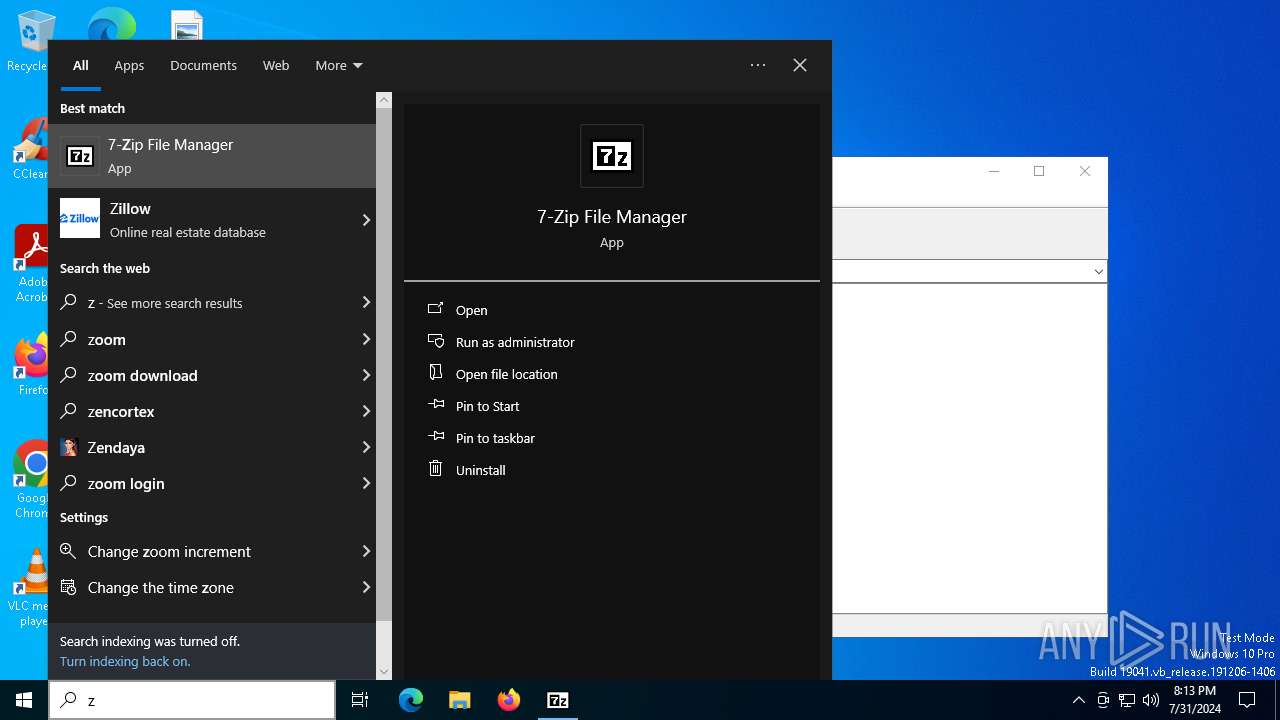This screenshot has height=720, width=1280.
Task: Expand the chevron beside "zencortex"
Action: pos(366,411)
